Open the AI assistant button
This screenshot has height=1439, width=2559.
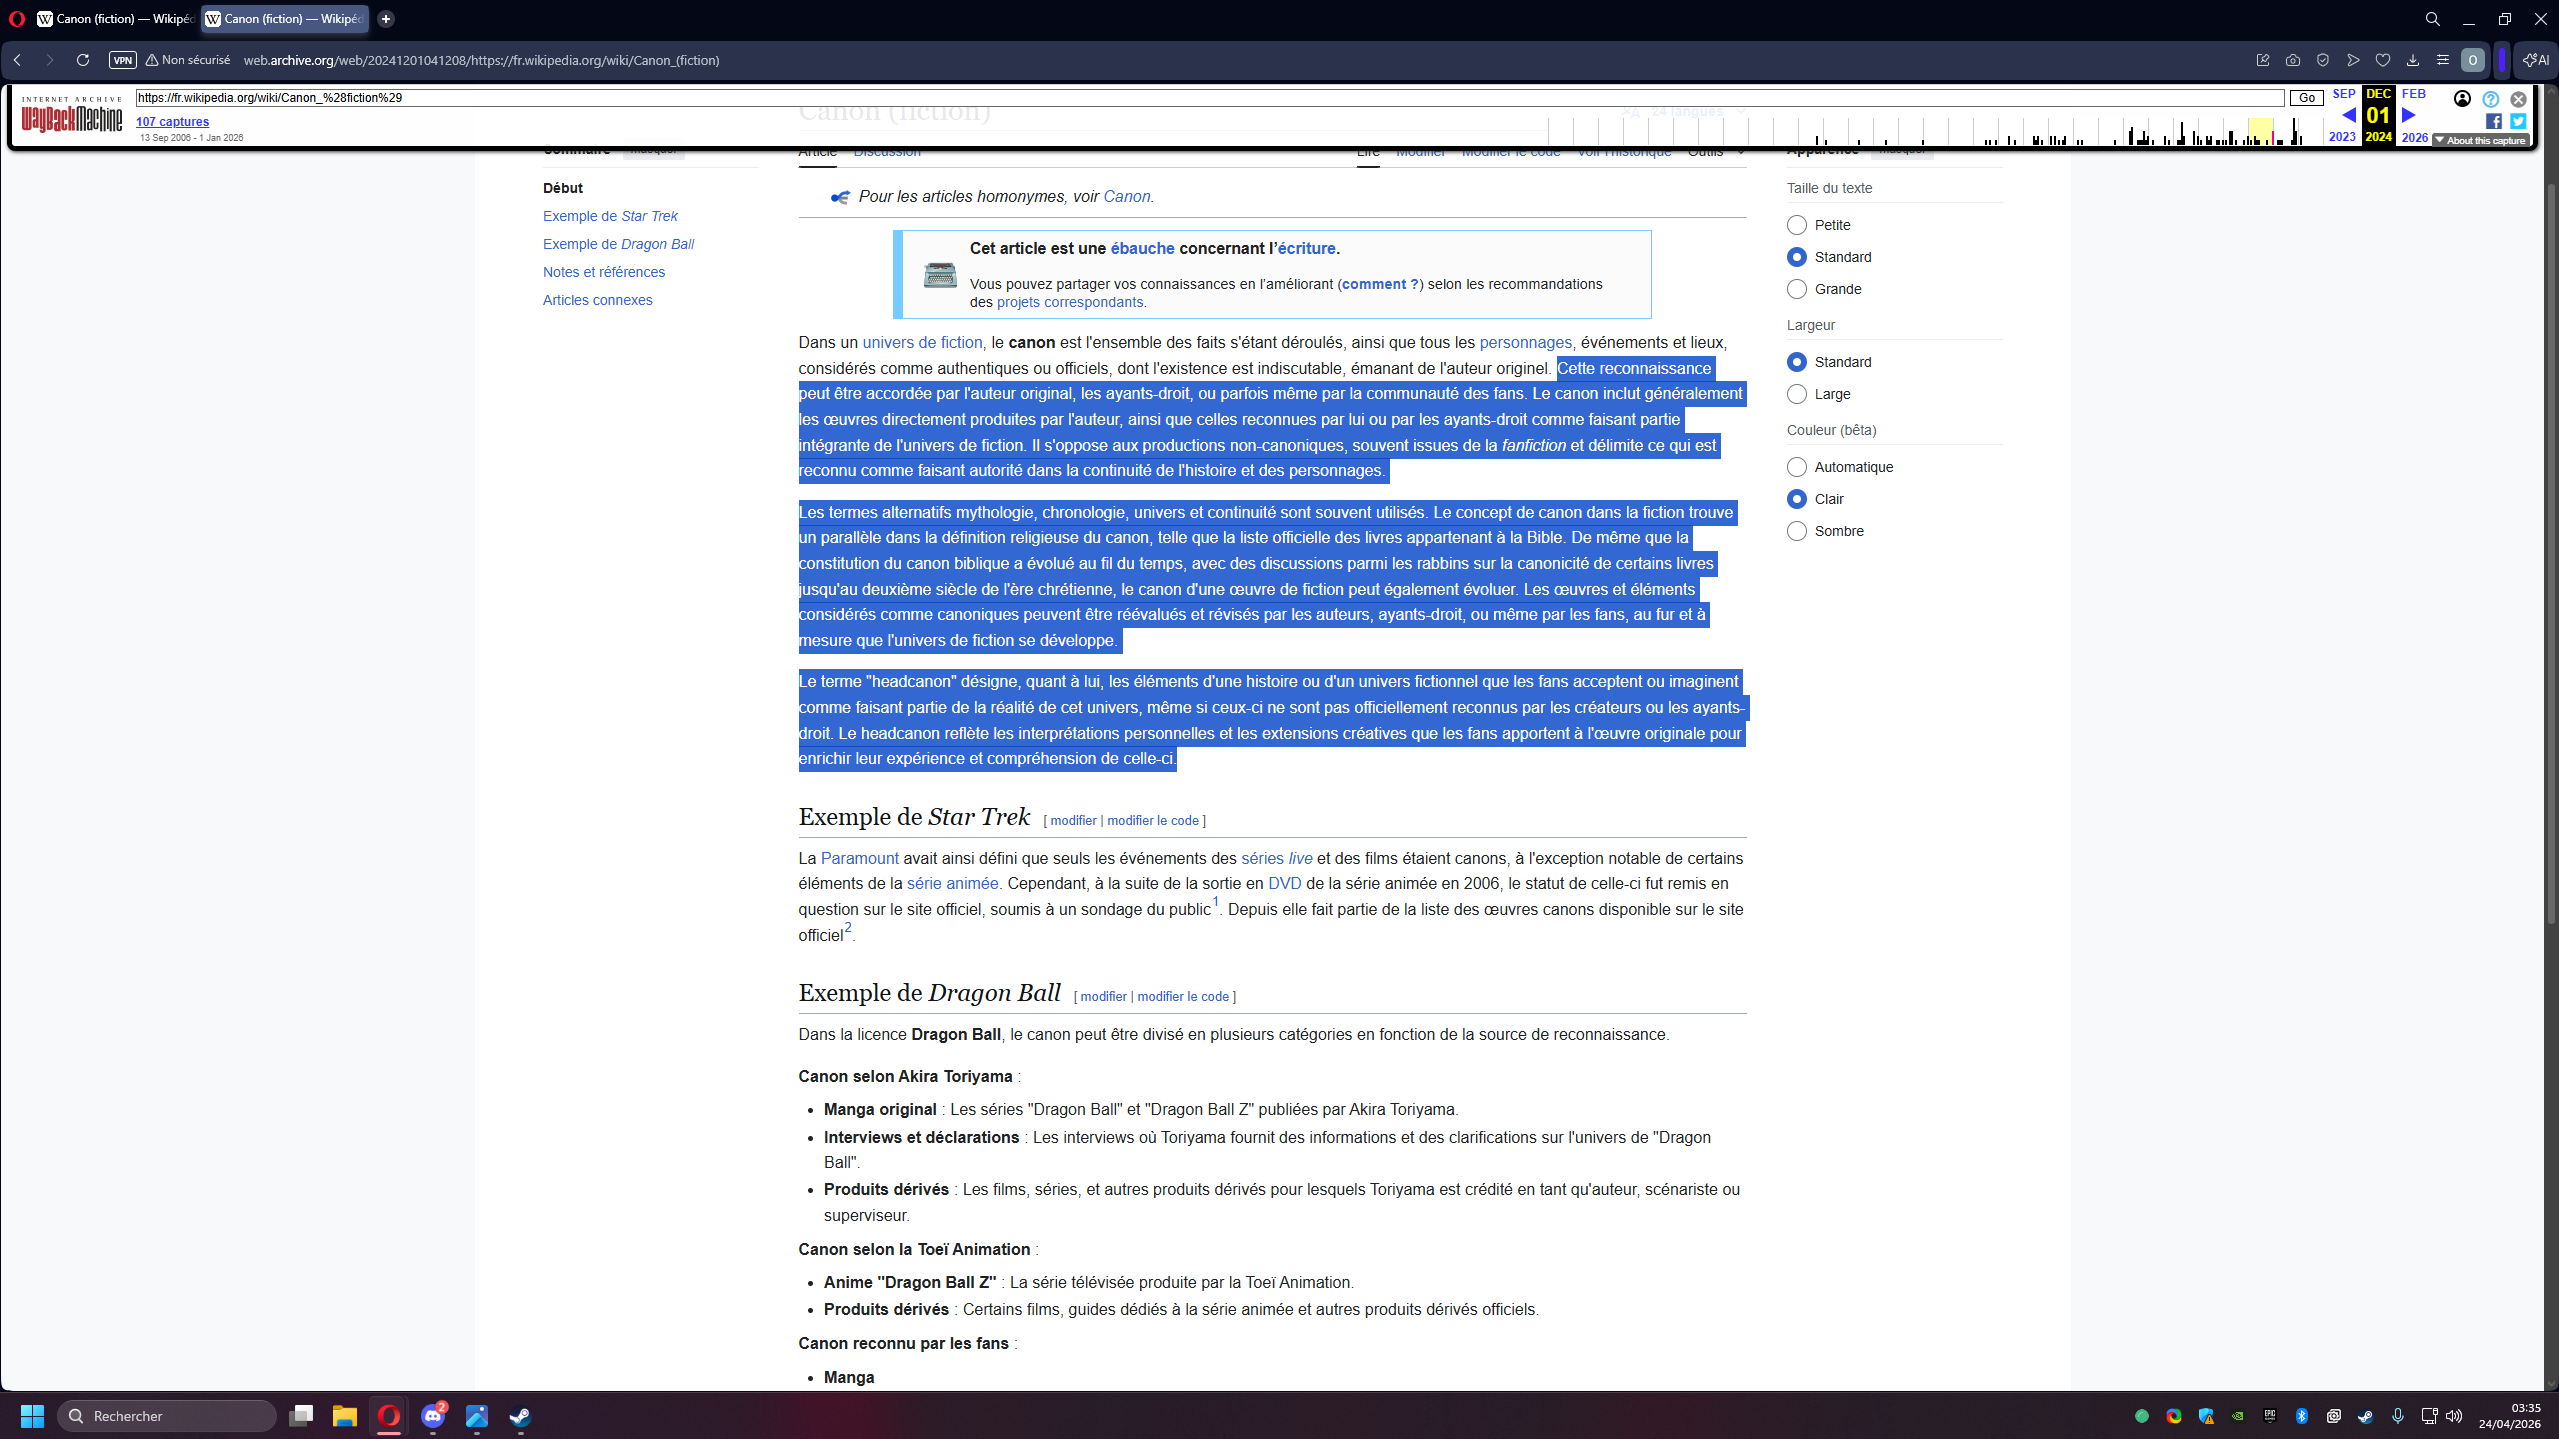point(2536,60)
